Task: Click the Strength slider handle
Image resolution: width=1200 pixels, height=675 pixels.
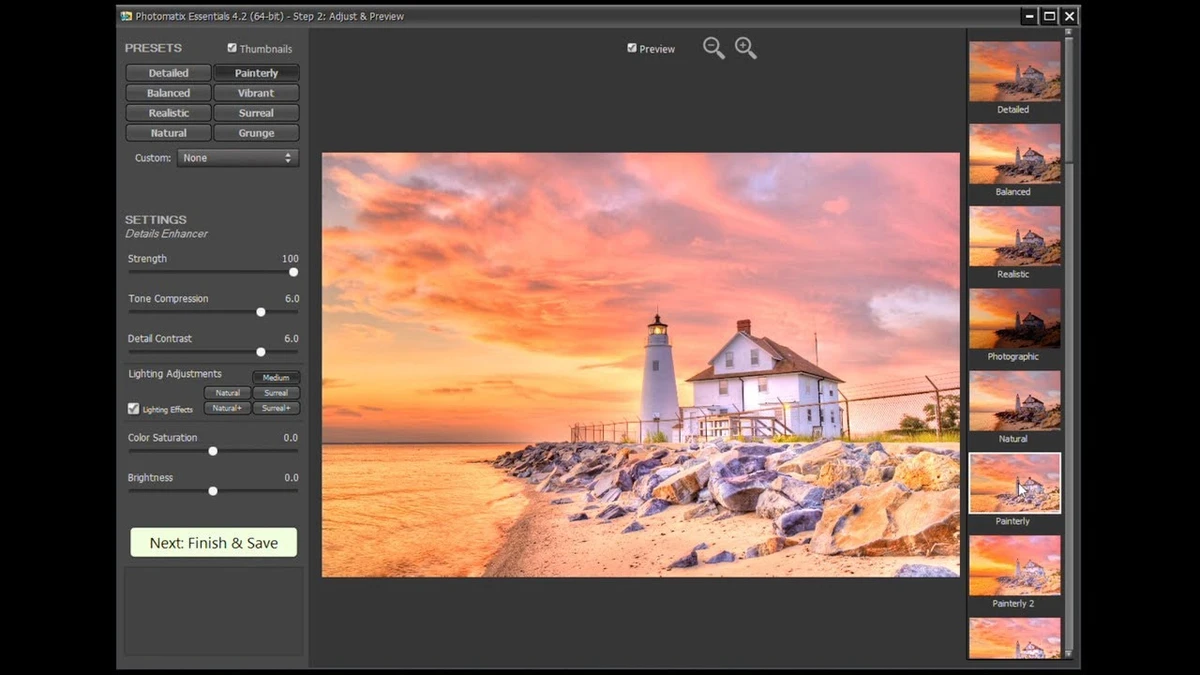Action: click(293, 272)
